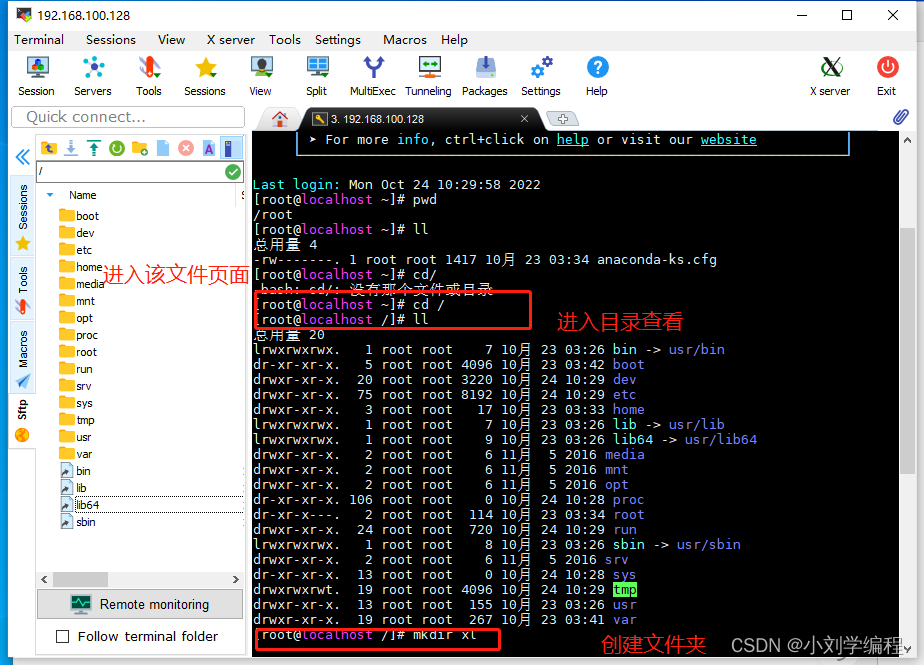Open the X server menu
Viewport: 924px width, 665px height.
(x=230, y=39)
